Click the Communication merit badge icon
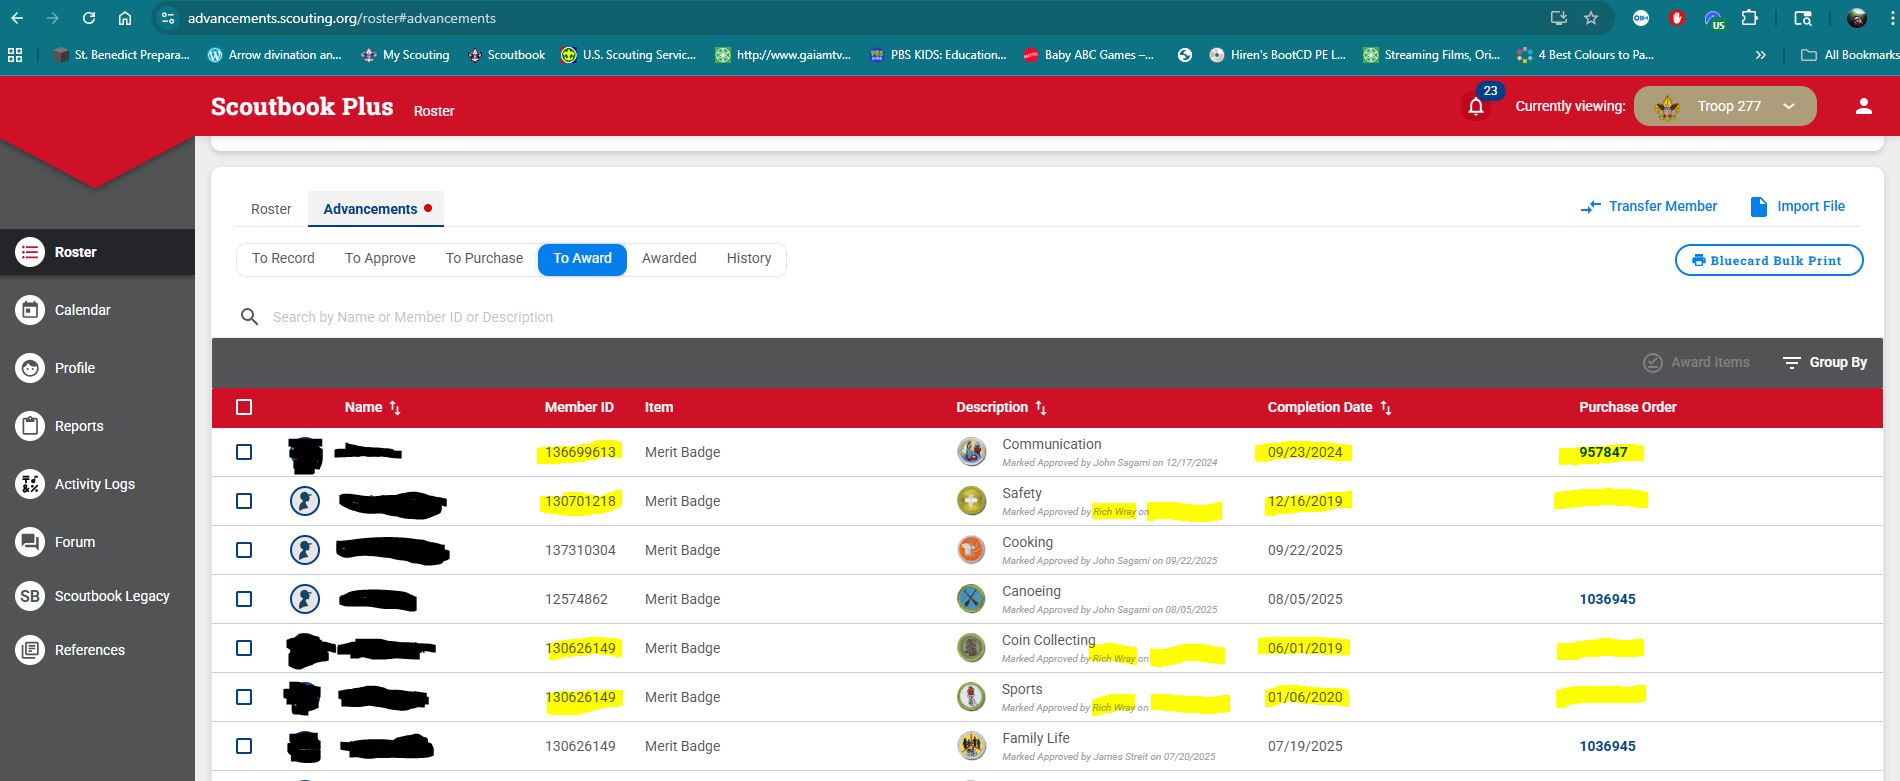Viewport: 1900px width, 781px height. [x=971, y=452]
